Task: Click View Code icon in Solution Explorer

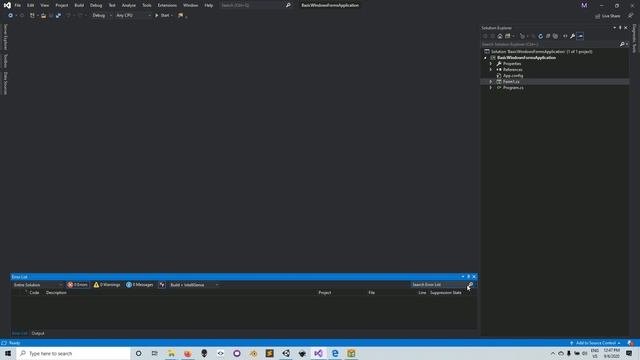Action: [x=565, y=36]
